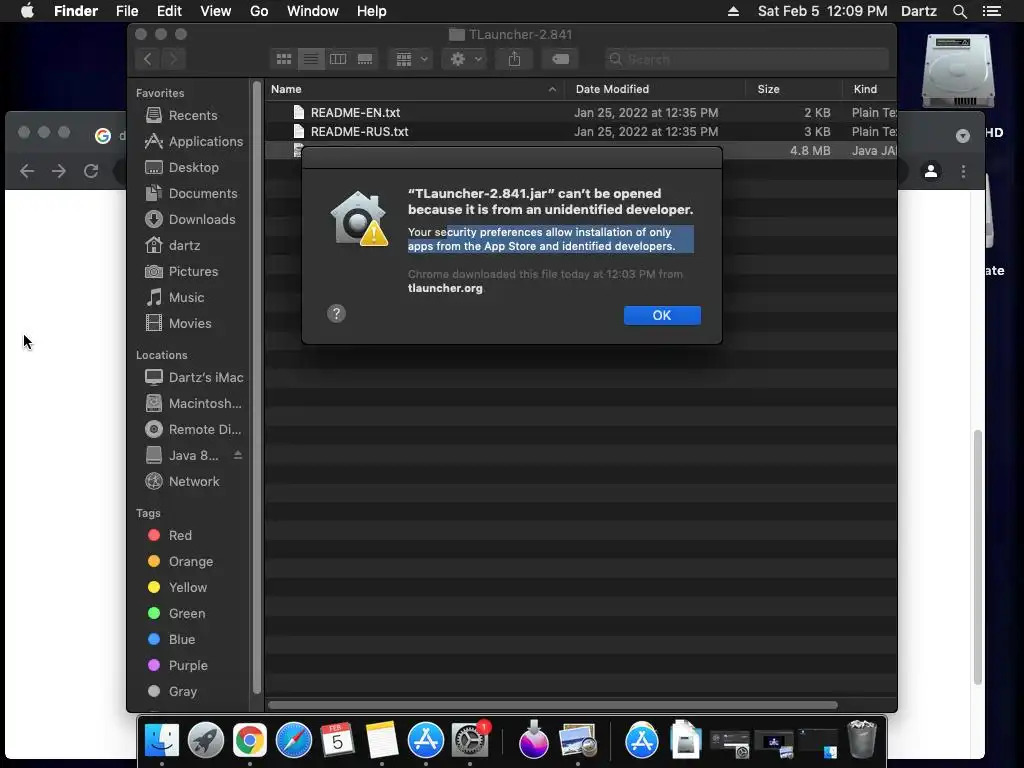This screenshot has width=1024, height=768.
Task: Open the Go menu
Action: 259,11
